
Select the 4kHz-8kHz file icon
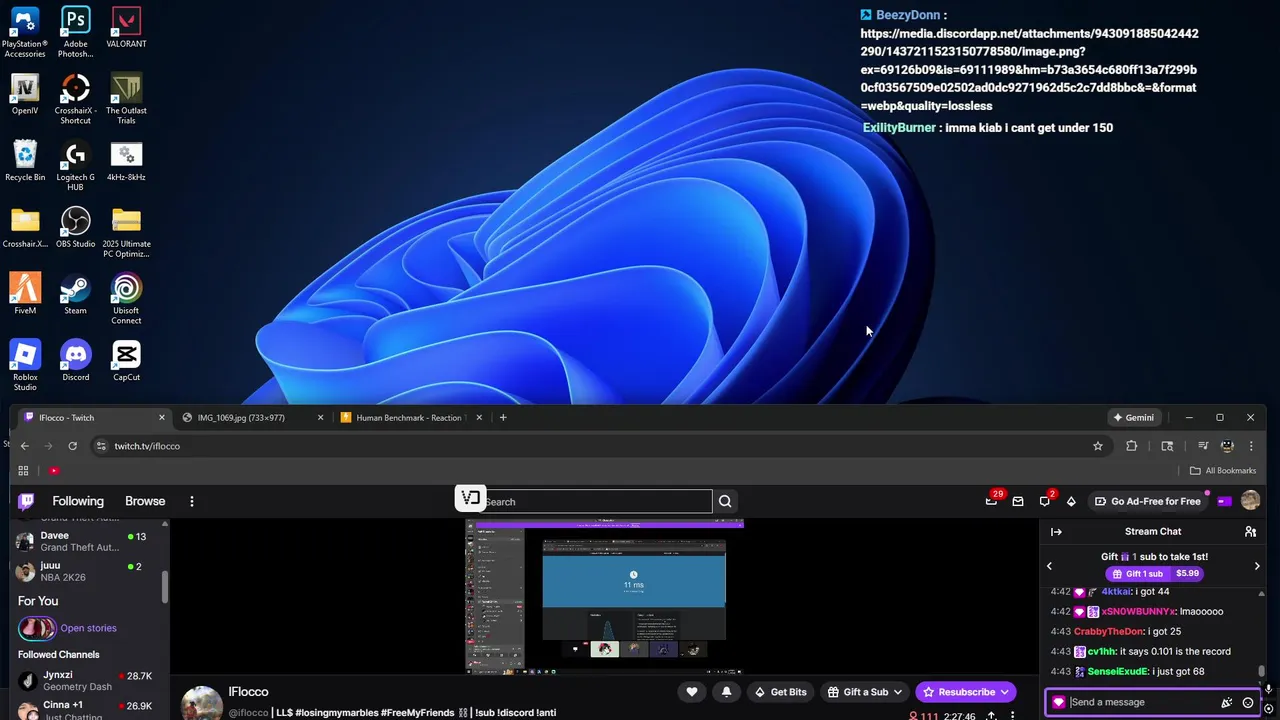[126, 161]
